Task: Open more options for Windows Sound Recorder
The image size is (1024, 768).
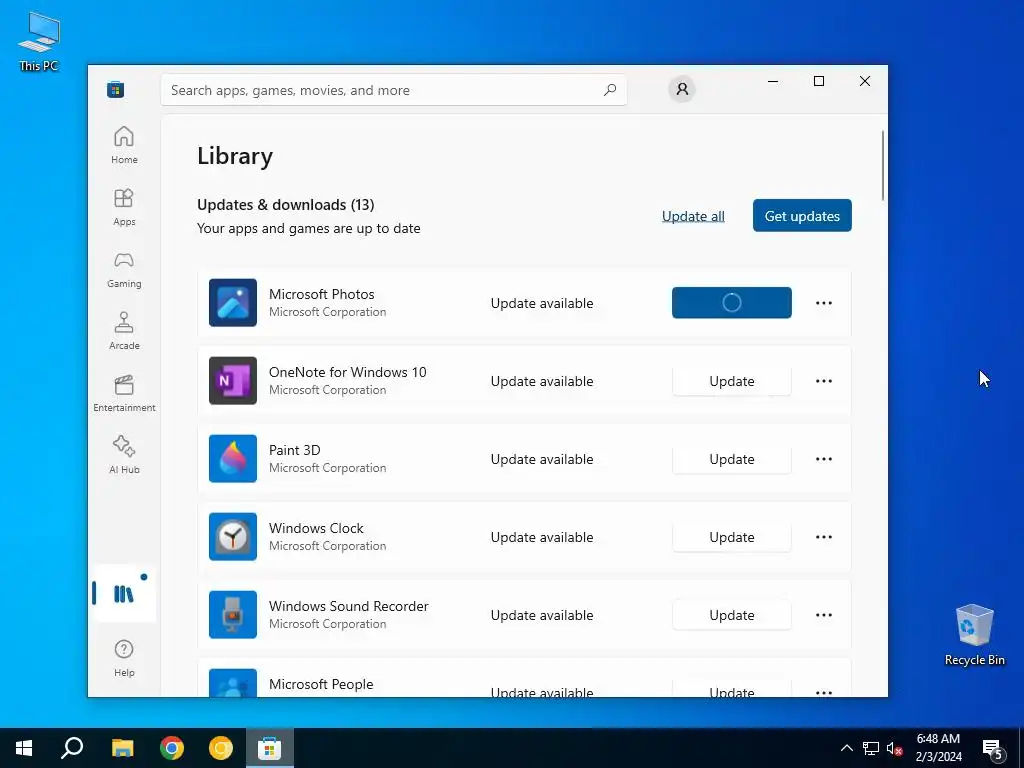Action: (x=824, y=615)
